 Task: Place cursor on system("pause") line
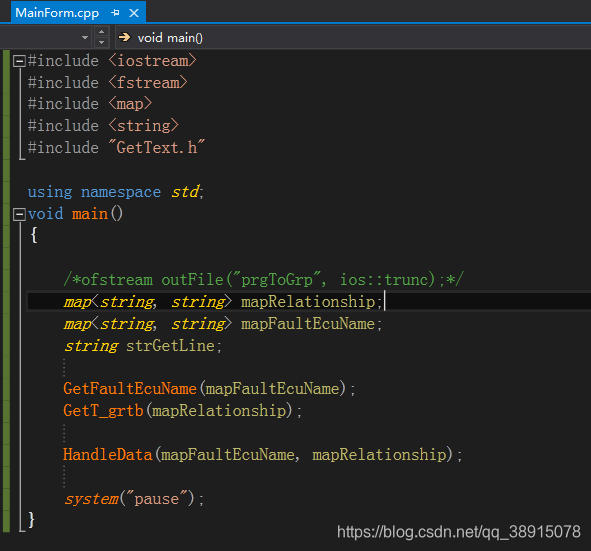click(134, 499)
